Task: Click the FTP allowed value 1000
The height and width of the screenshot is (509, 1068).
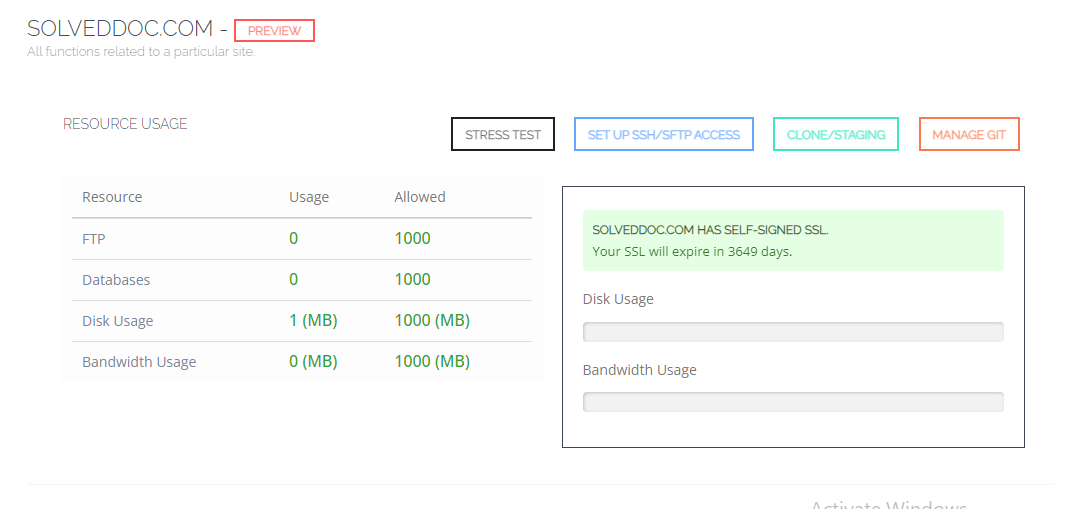Action: click(412, 238)
